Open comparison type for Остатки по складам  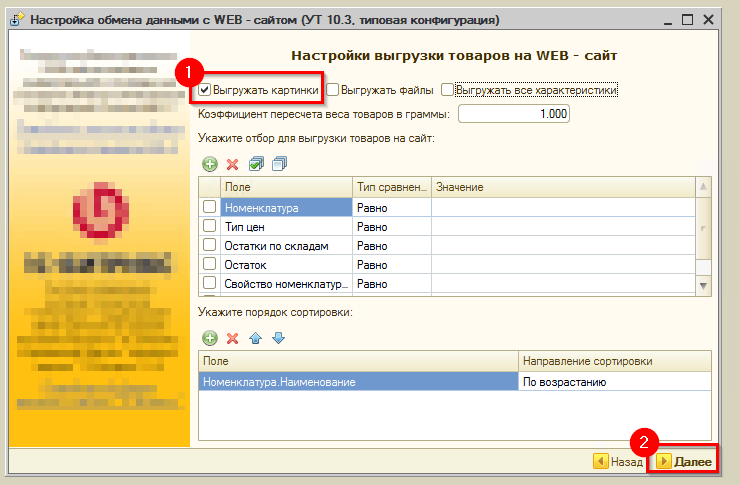pos(391,245)
